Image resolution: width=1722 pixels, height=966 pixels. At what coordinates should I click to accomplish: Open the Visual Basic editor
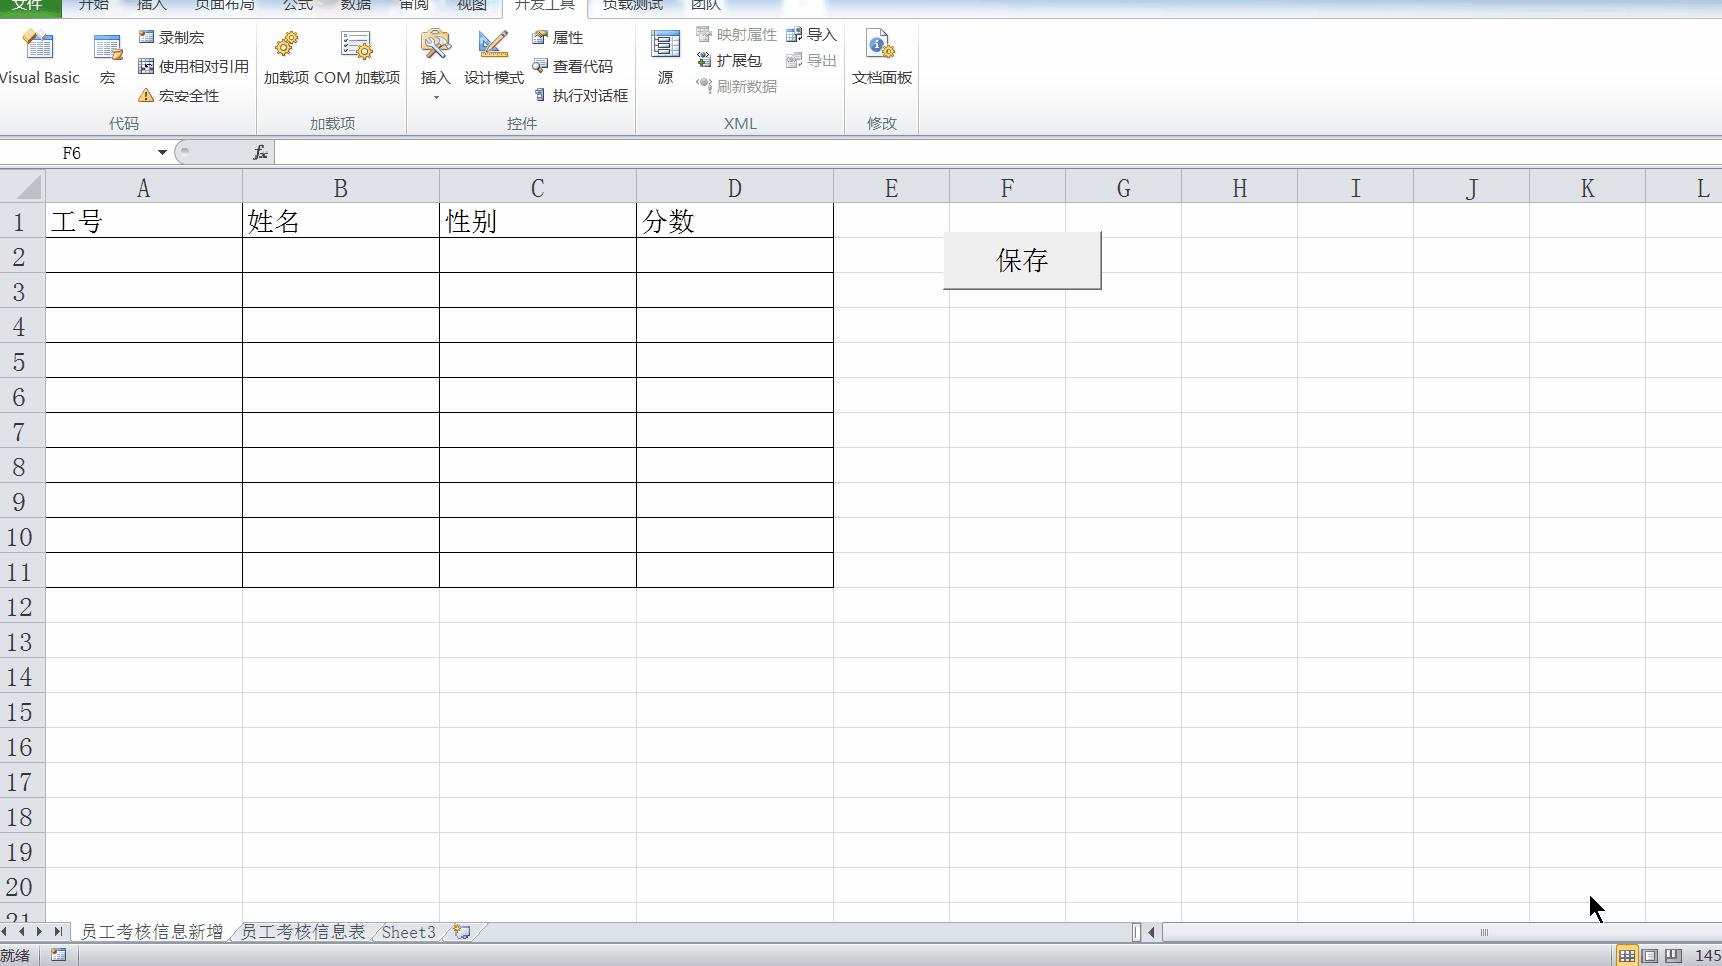point(39,57)
